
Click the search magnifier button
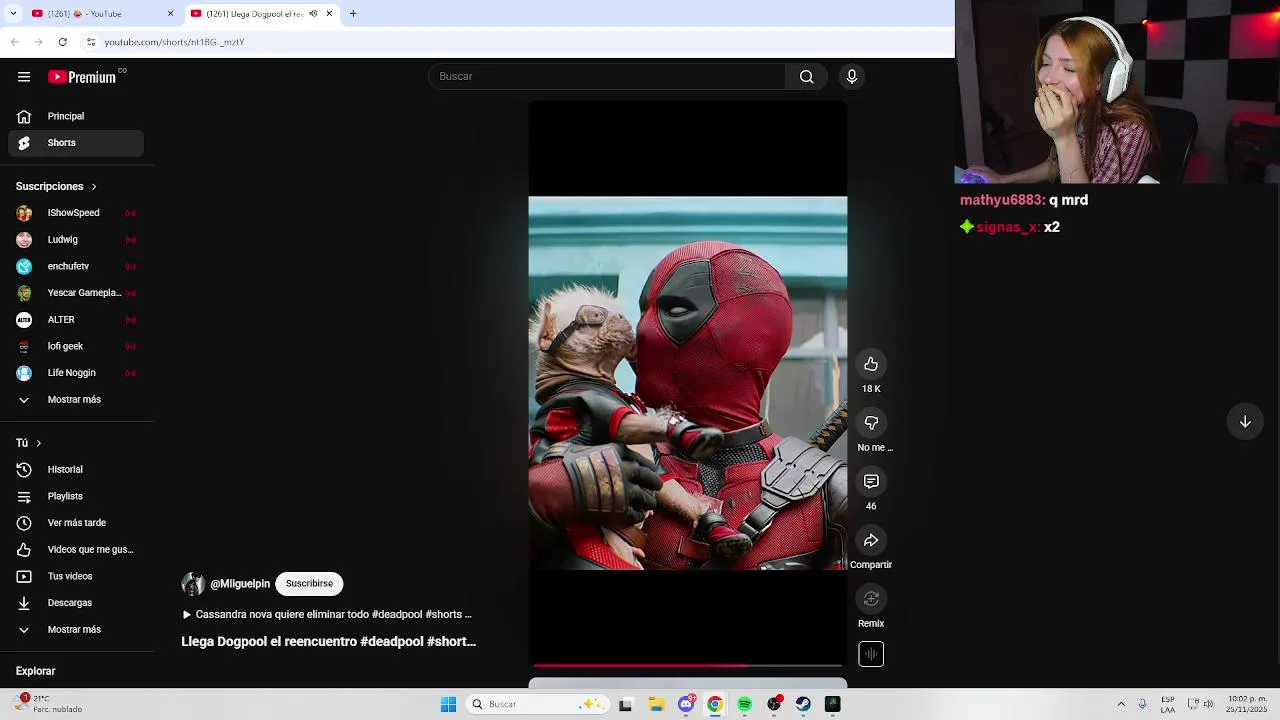click(806, 77)
